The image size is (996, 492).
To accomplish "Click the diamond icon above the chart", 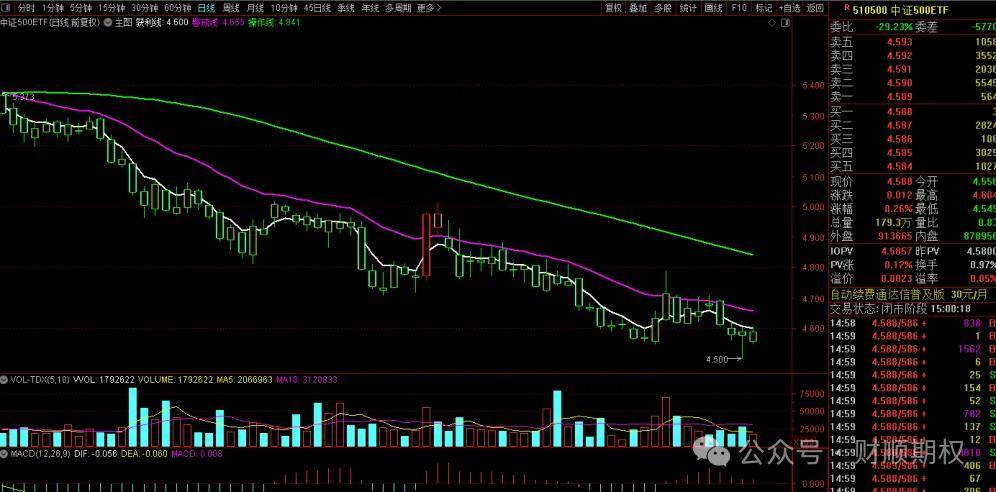I will tap(772, 22).
